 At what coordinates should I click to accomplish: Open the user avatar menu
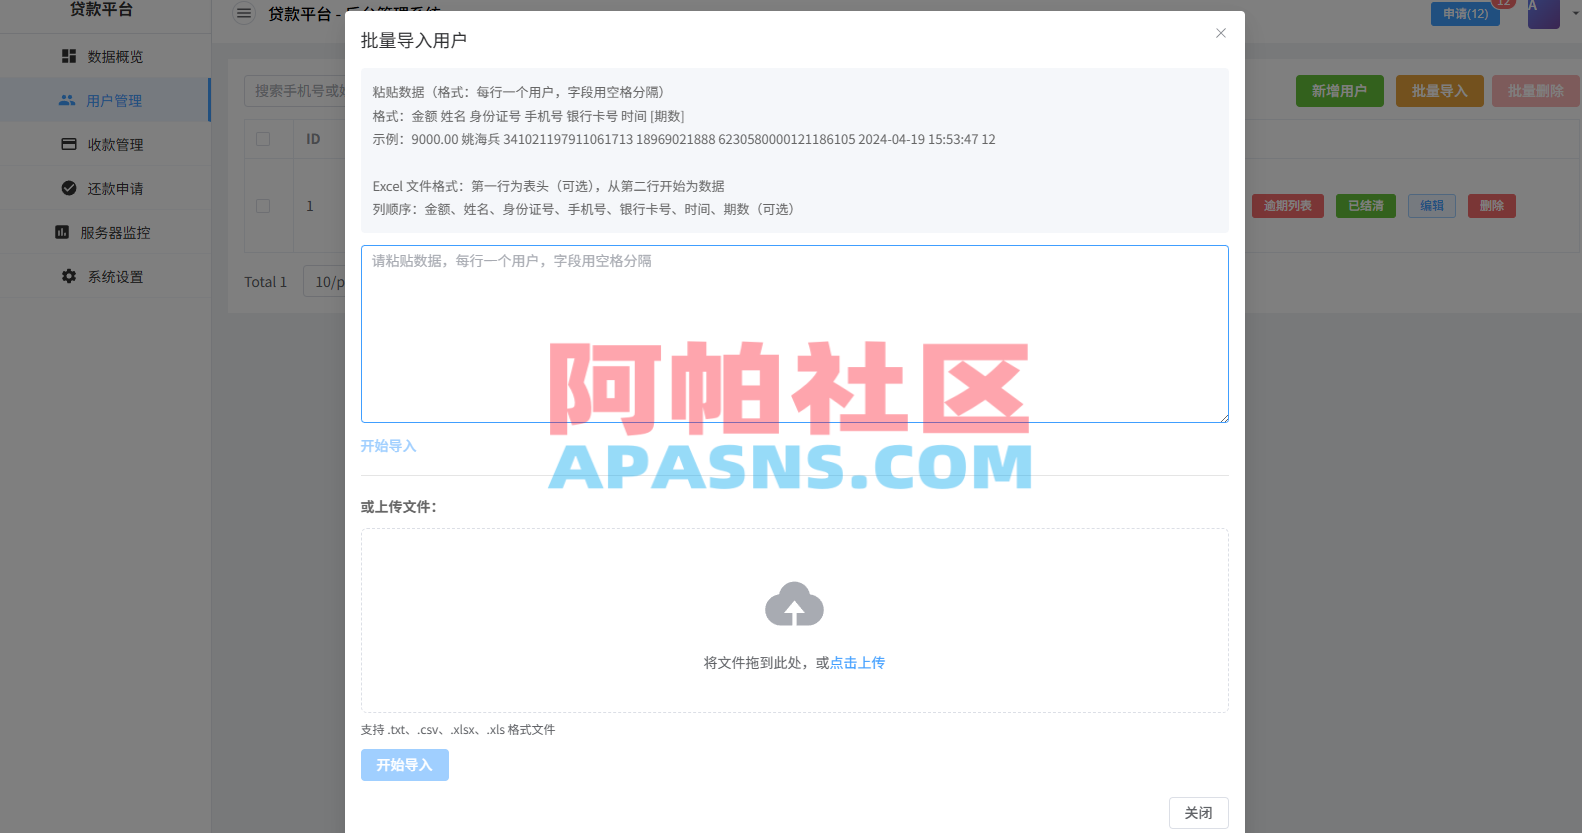1544,13
